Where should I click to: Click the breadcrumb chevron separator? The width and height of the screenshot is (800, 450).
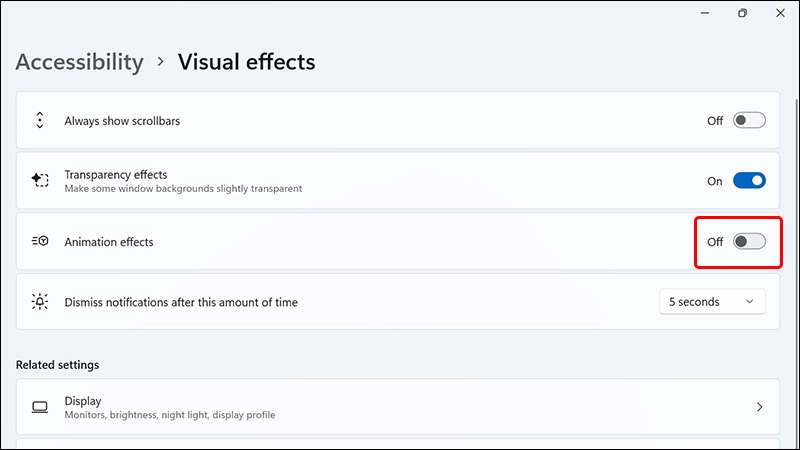tap(161, 62)
